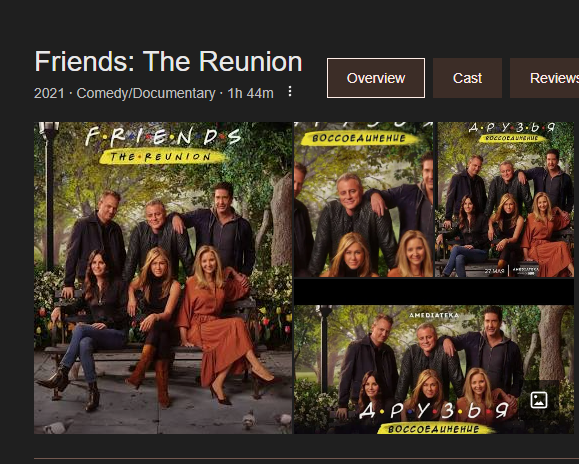Click the 1h 44m runtime text

250,93
